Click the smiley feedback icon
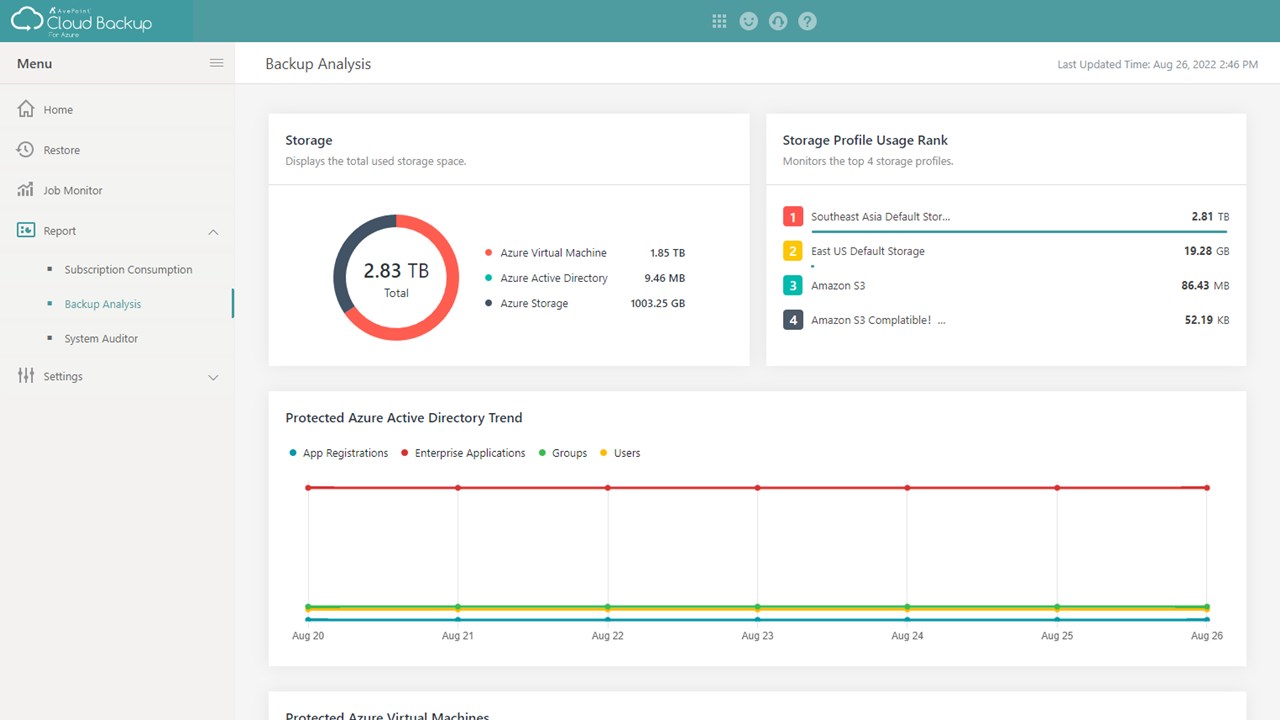This screenshot has height=720, width=1280. 748,21
